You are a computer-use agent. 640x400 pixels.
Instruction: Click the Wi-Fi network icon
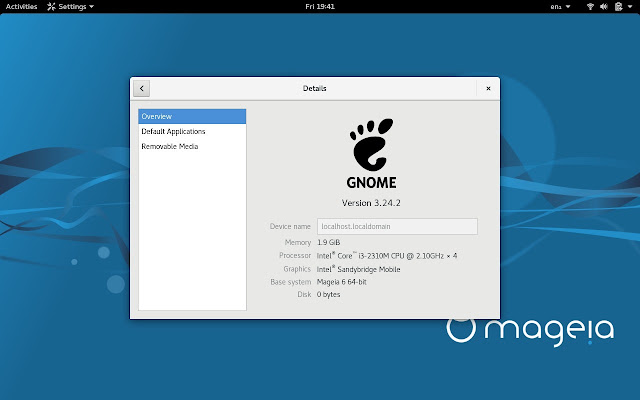pos(590,7)
